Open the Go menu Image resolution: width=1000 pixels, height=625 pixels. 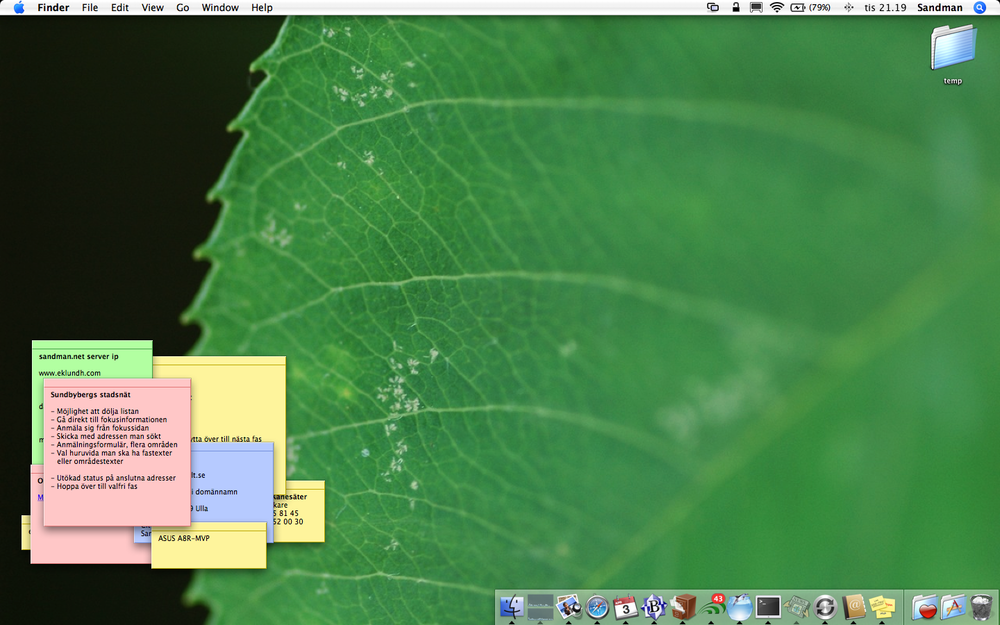[x=182, y=7]
